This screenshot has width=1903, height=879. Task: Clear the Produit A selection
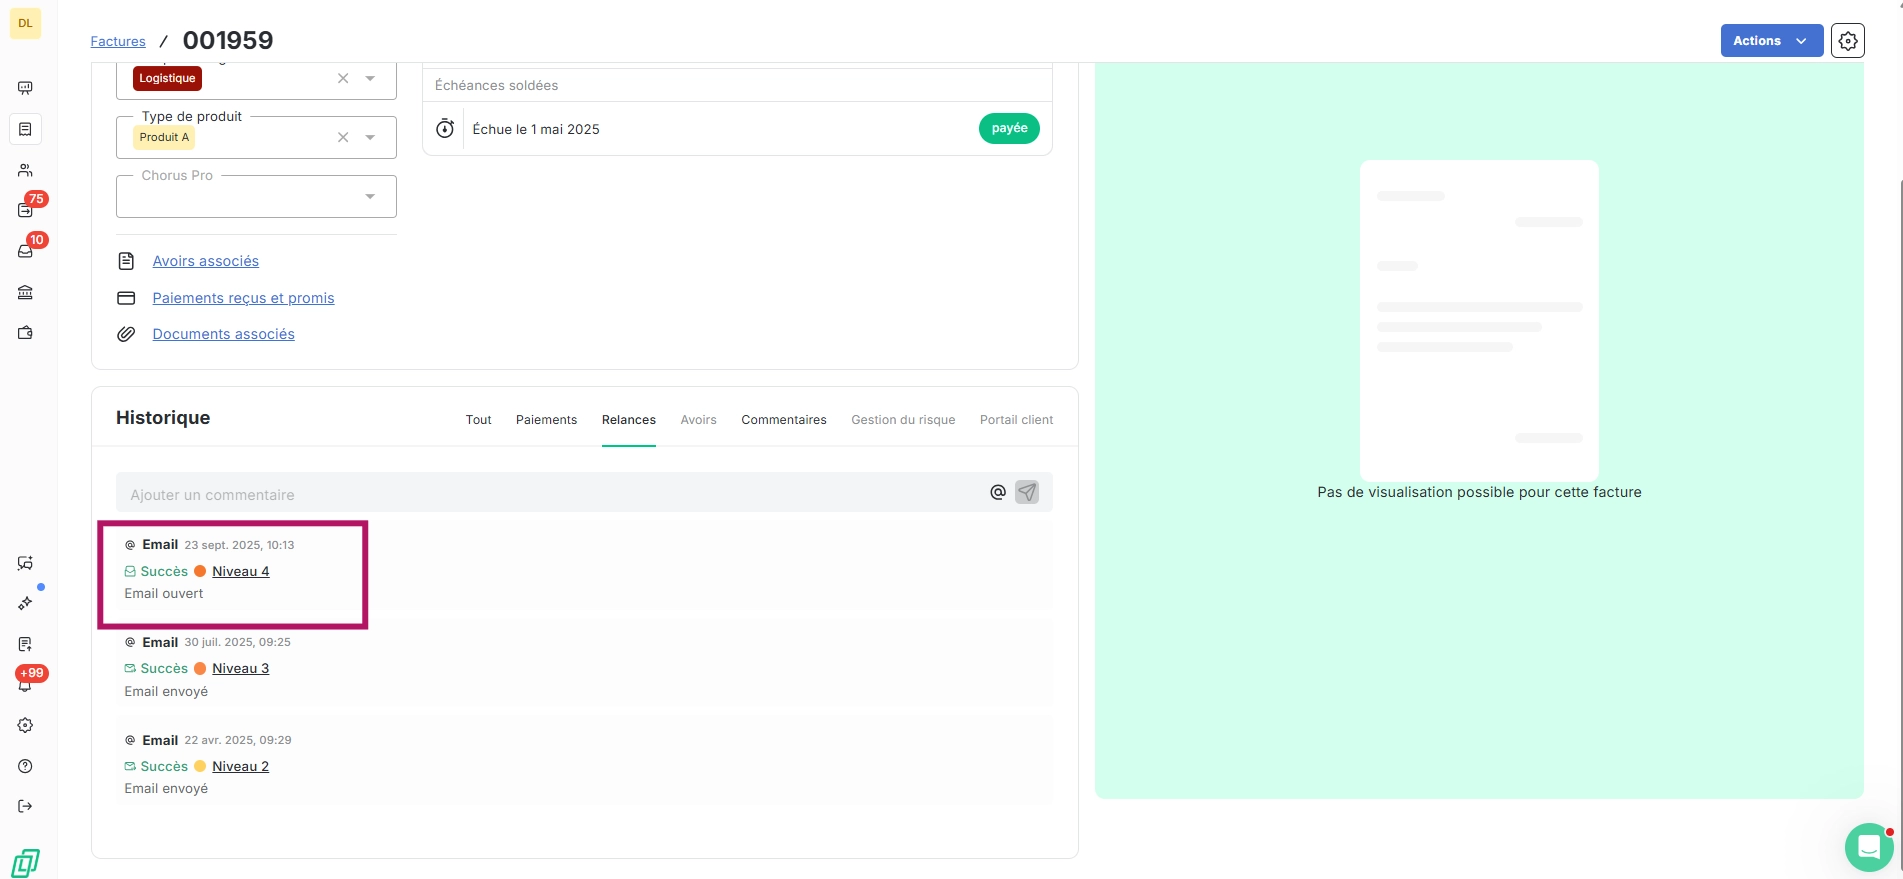(343, 137)
